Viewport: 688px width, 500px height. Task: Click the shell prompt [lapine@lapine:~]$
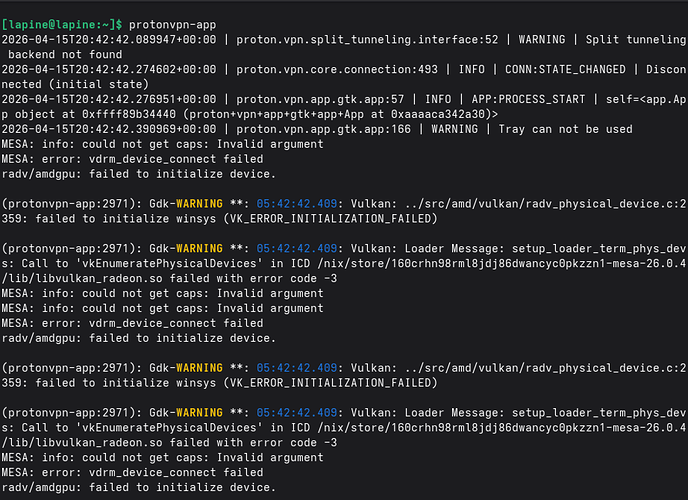[62, 25]
